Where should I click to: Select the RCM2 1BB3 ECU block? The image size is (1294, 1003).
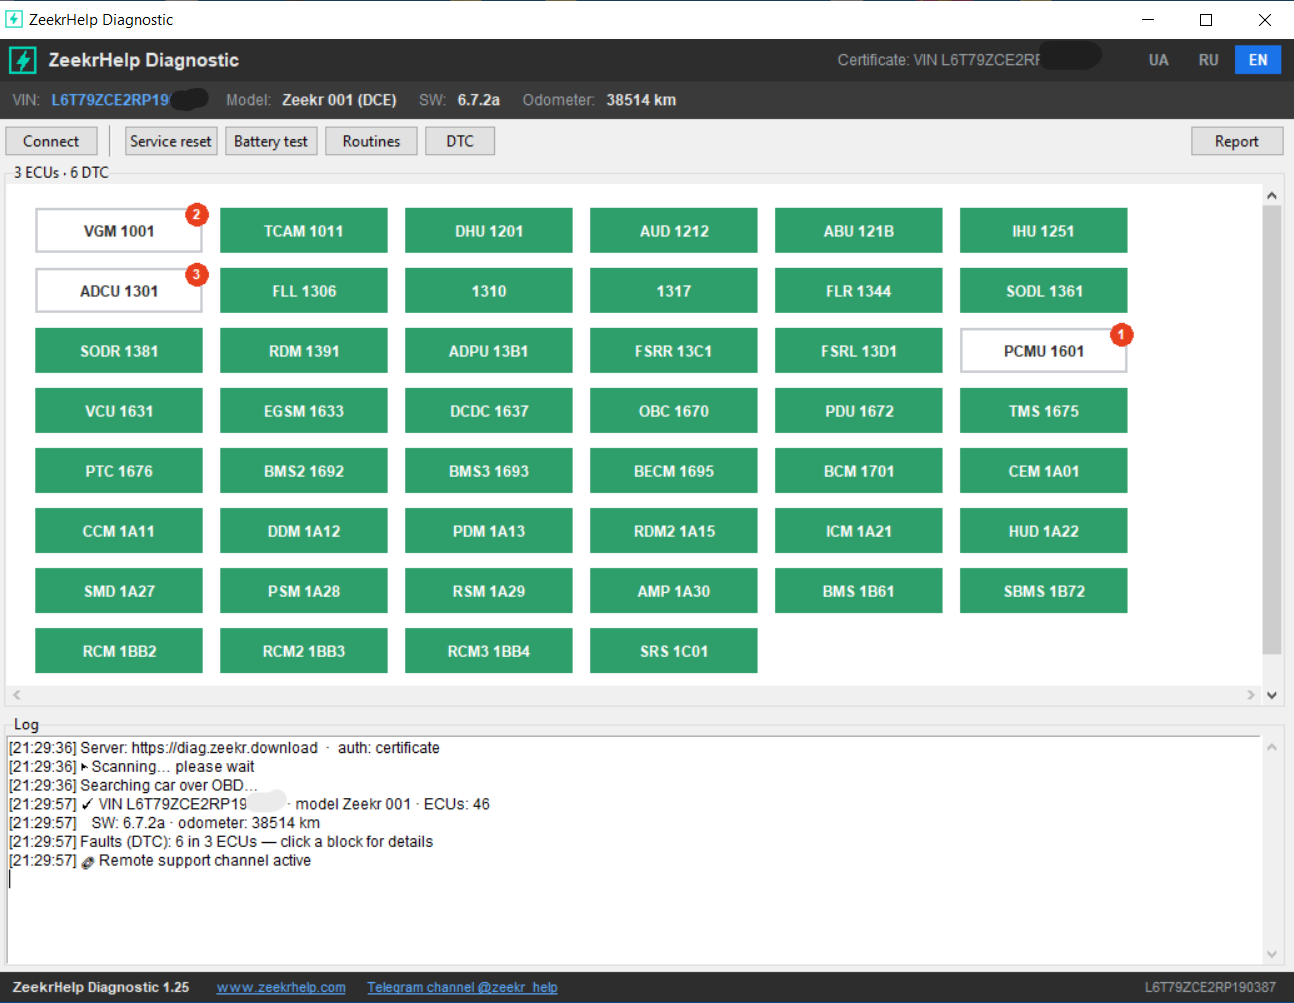point(304,651)
